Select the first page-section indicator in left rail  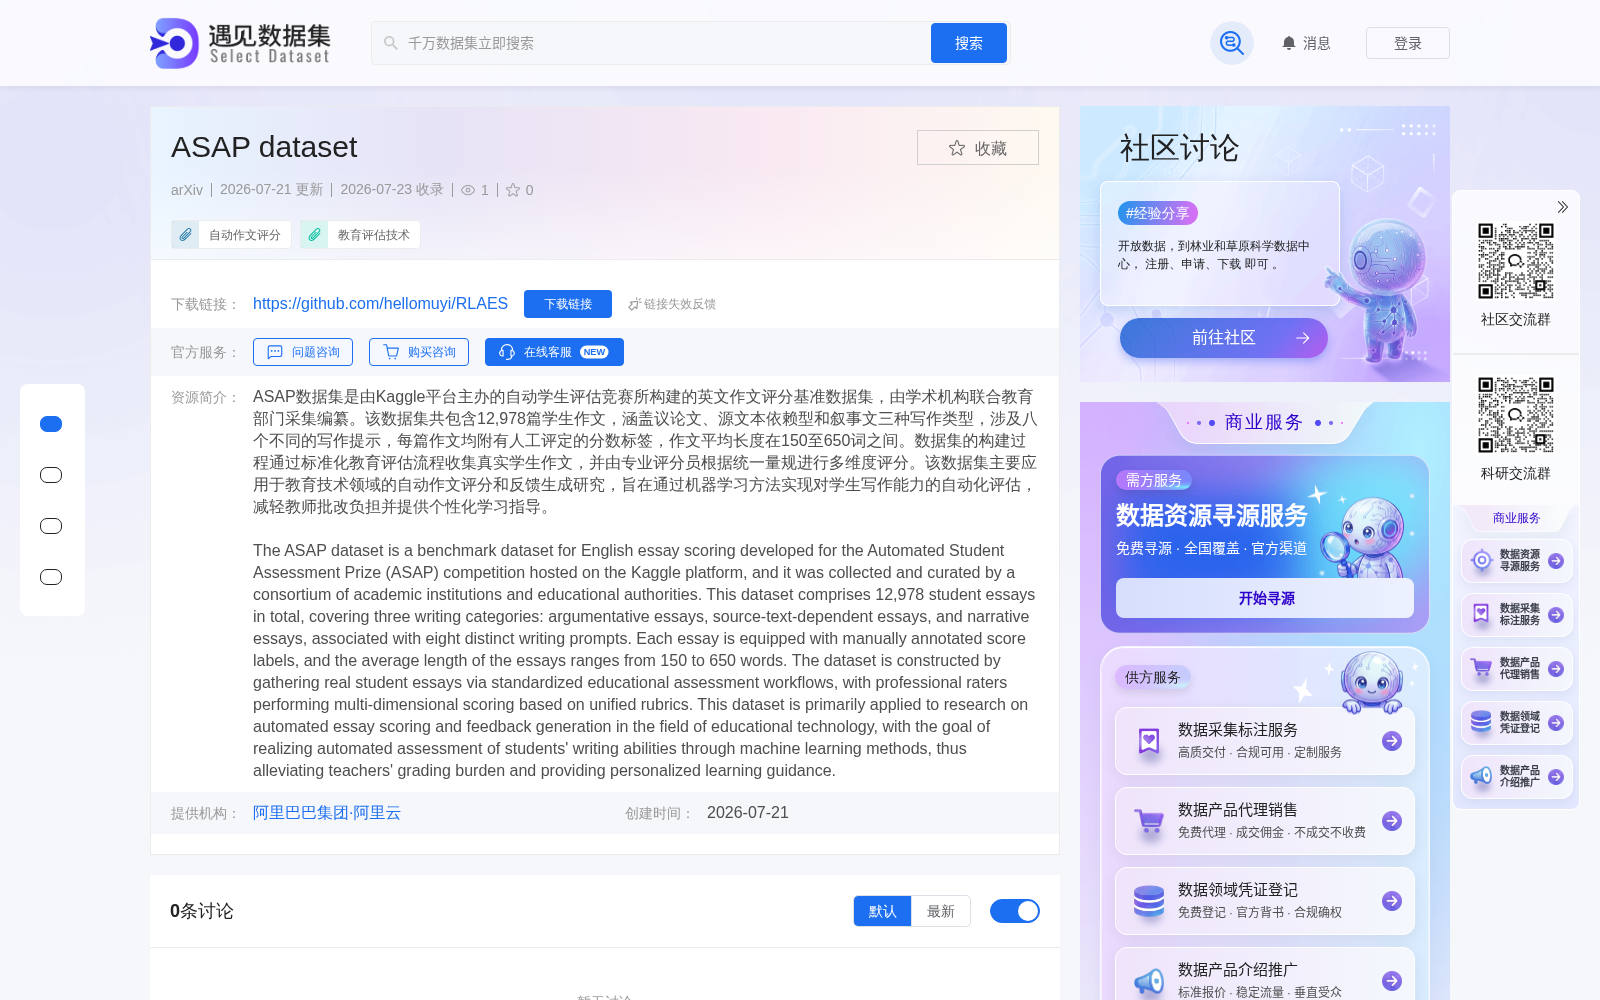coord(51,424)
